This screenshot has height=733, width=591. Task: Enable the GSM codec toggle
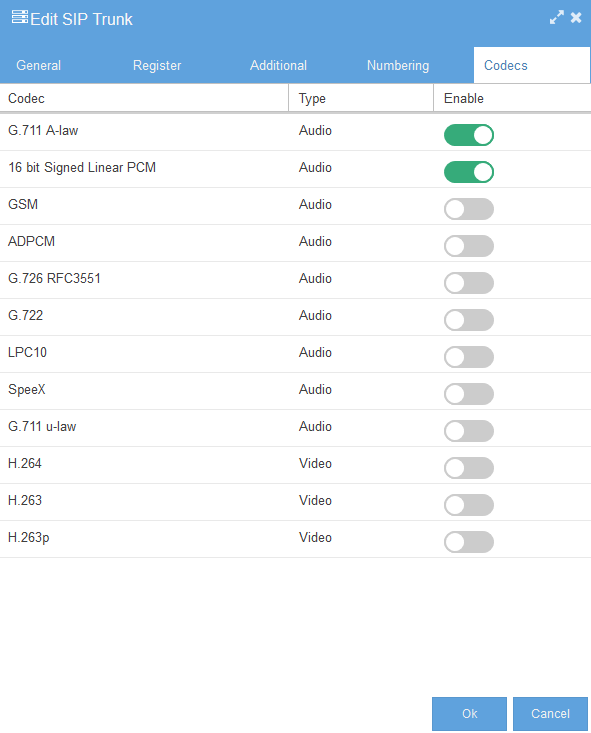468,209
